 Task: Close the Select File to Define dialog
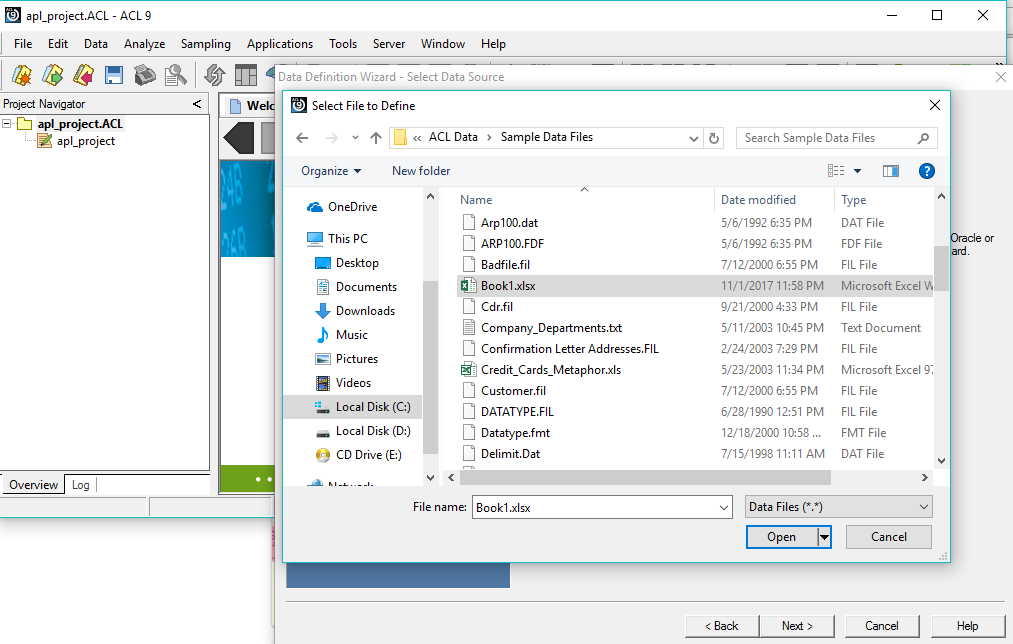(935, 105)
